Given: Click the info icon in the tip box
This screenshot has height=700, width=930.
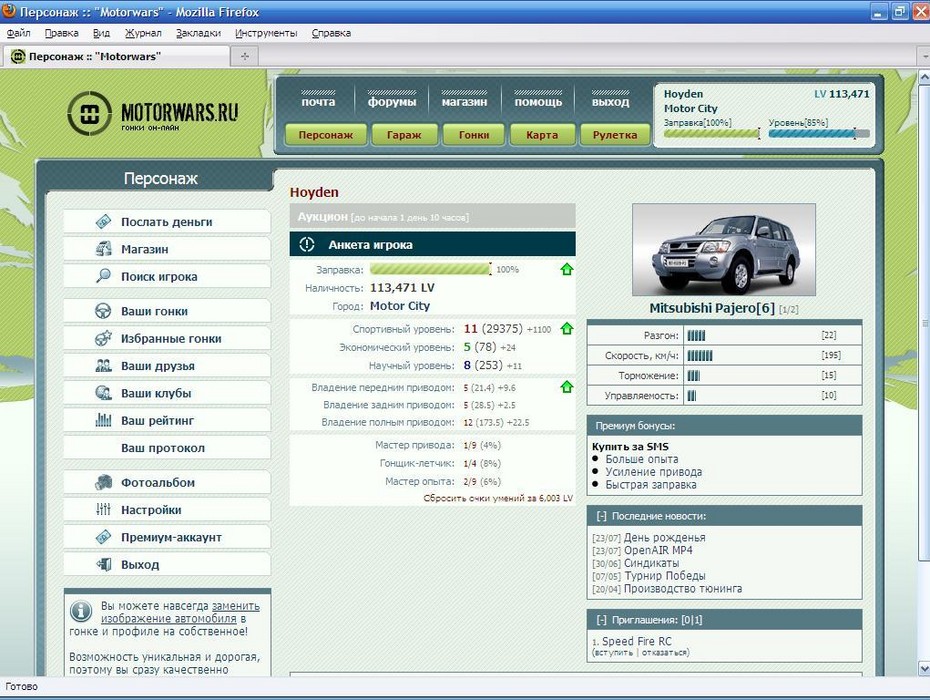Looking at the screenshot, I should point(81,610).
